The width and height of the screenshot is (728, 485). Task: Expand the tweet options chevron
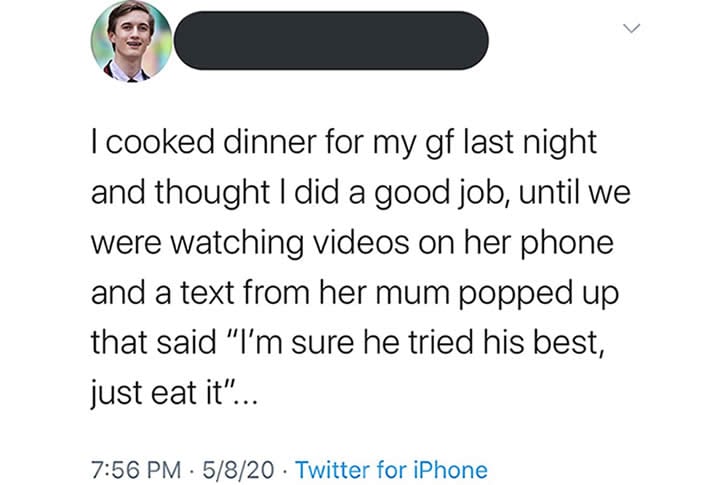(x=629, y=31)
